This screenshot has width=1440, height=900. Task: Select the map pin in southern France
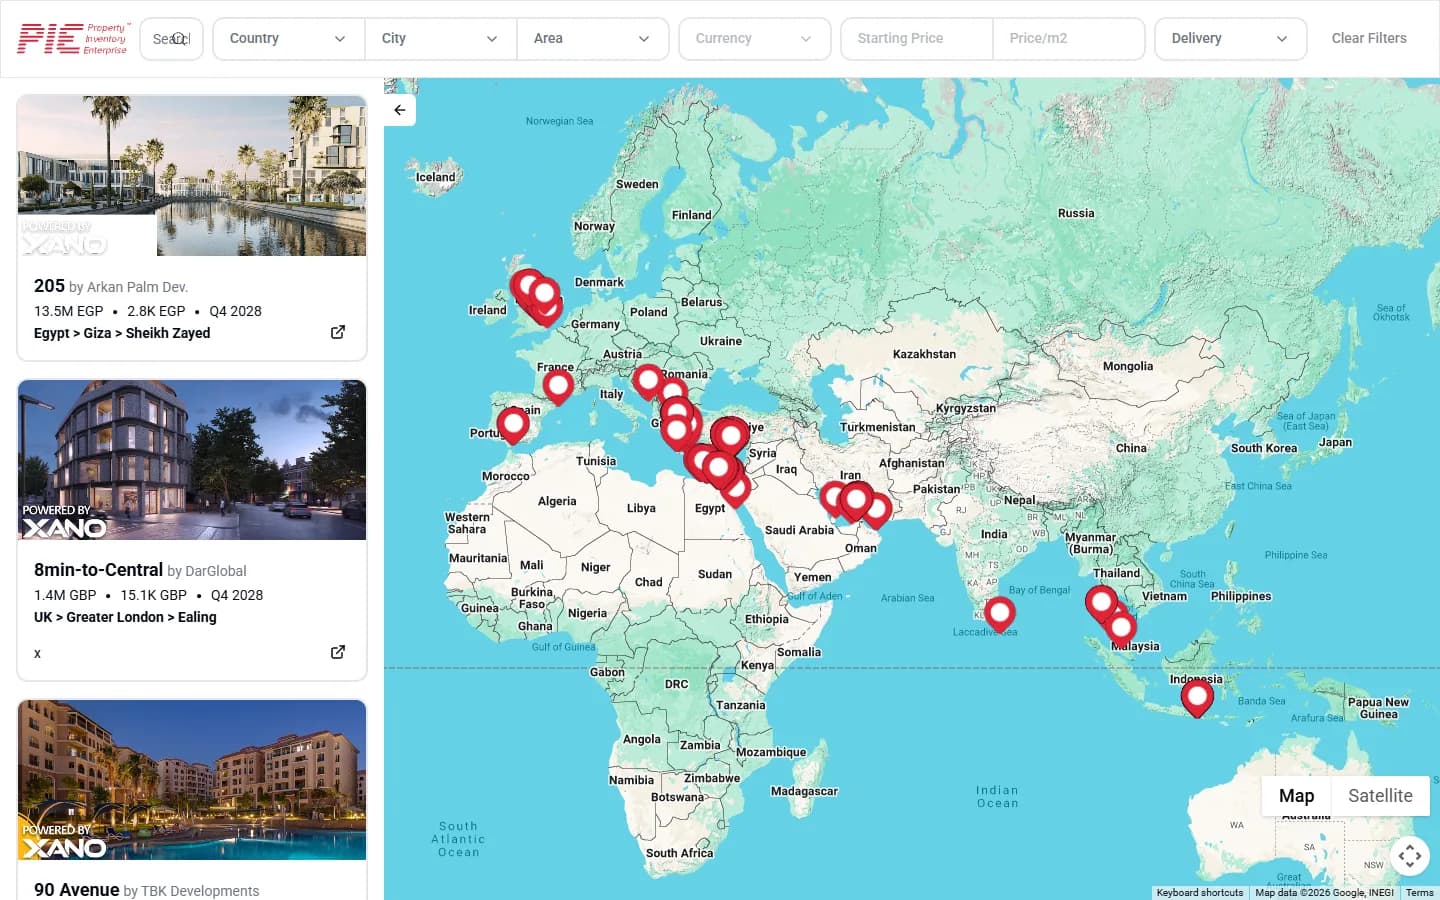(x=558, y=384)
